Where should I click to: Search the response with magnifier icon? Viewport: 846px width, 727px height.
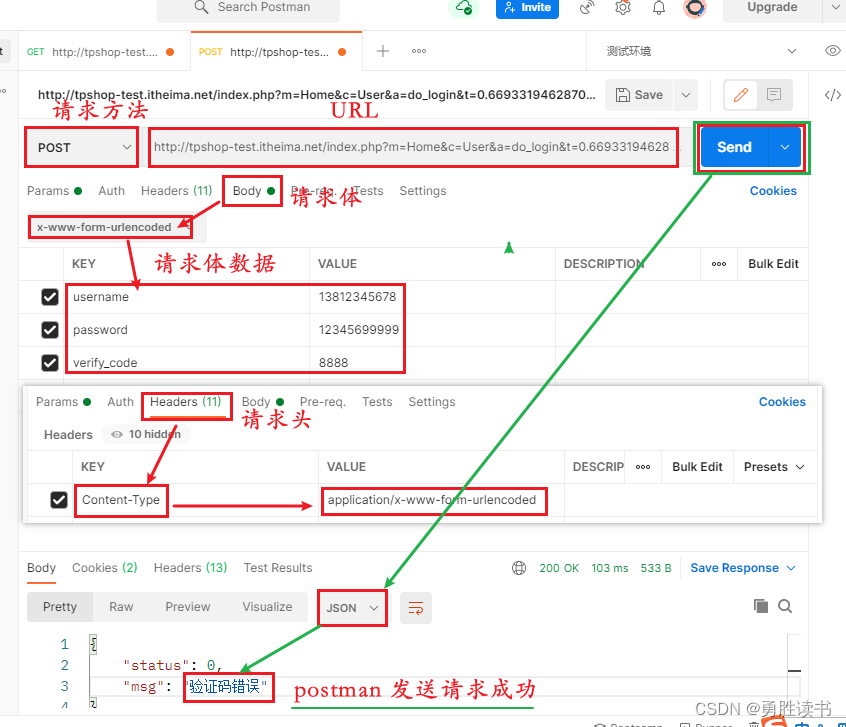pyautogui.click(x=785, y=606)
